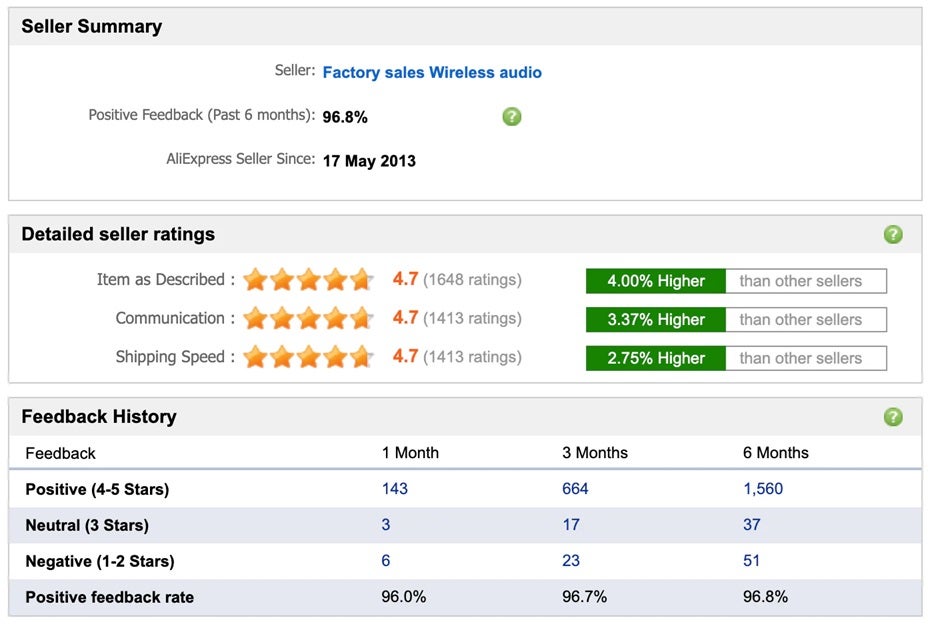View 51 negative feedbacks for 6 months
930x635 pixels.
752,561
